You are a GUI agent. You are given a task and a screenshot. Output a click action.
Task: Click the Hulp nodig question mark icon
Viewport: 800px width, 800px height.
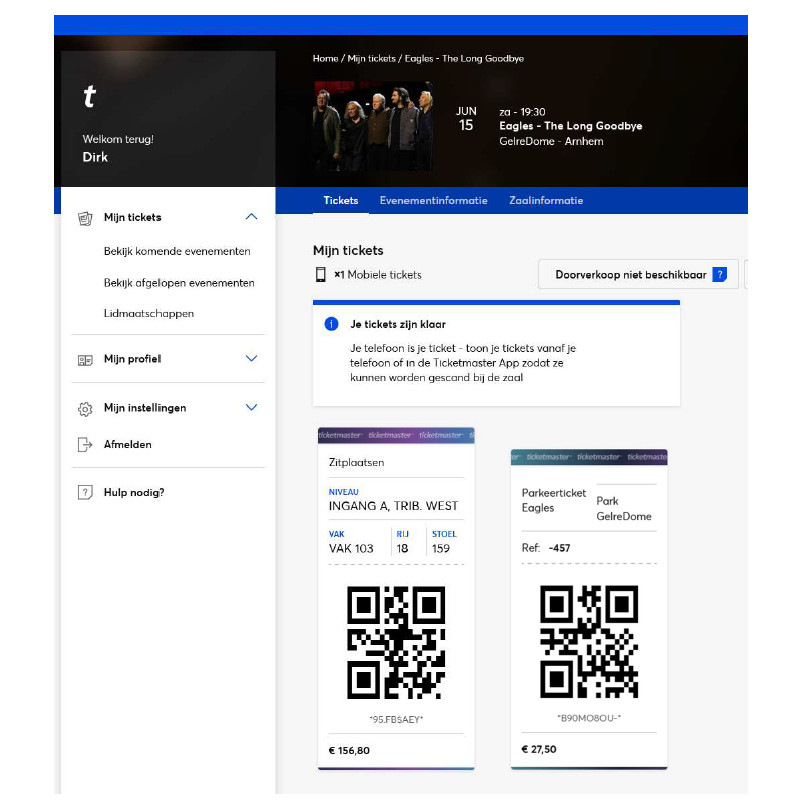point(85,492)
